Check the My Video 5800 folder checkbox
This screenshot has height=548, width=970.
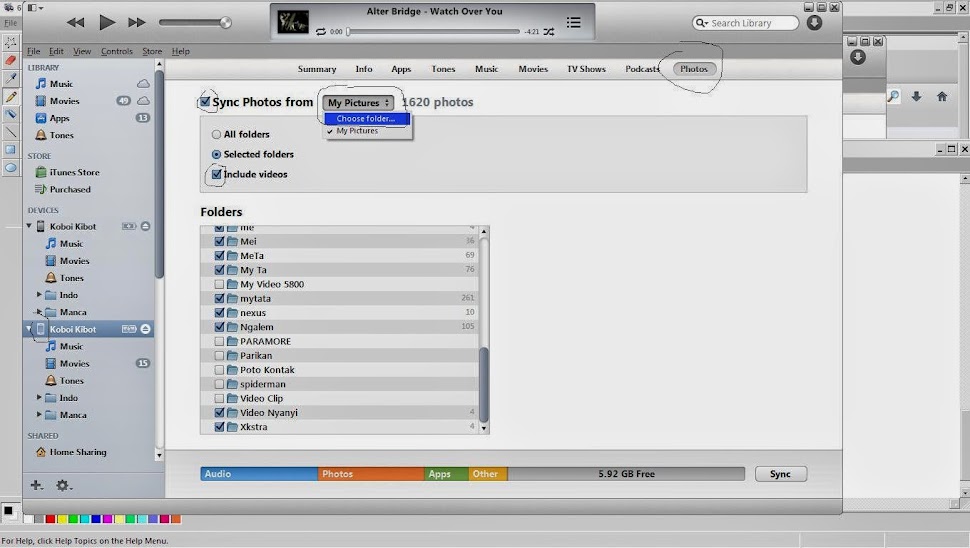click(219, 284)
